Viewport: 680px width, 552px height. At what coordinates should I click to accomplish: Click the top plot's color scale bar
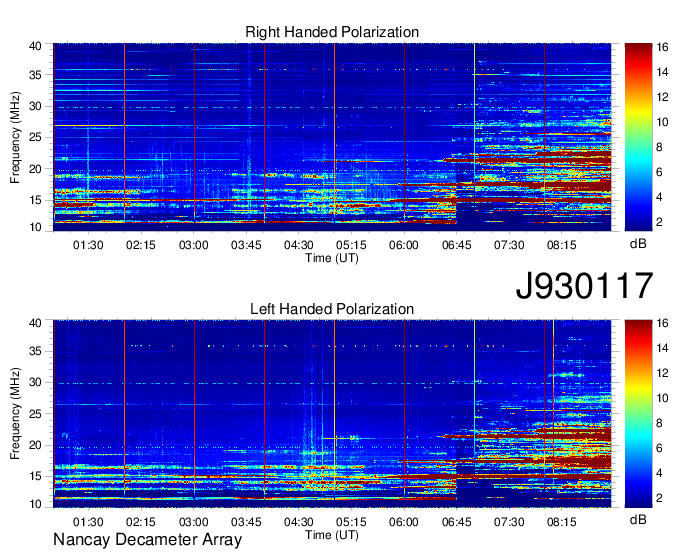point(638,137)
